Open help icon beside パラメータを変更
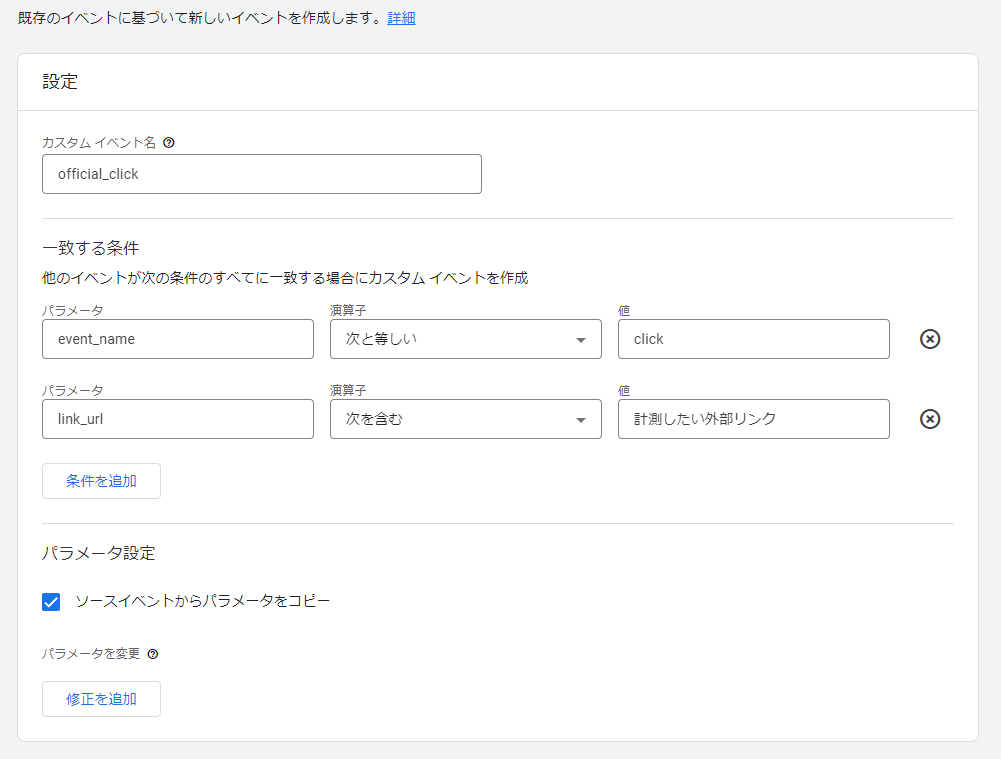The height and width of the screenshot is (759, 1001). point(153,654)
